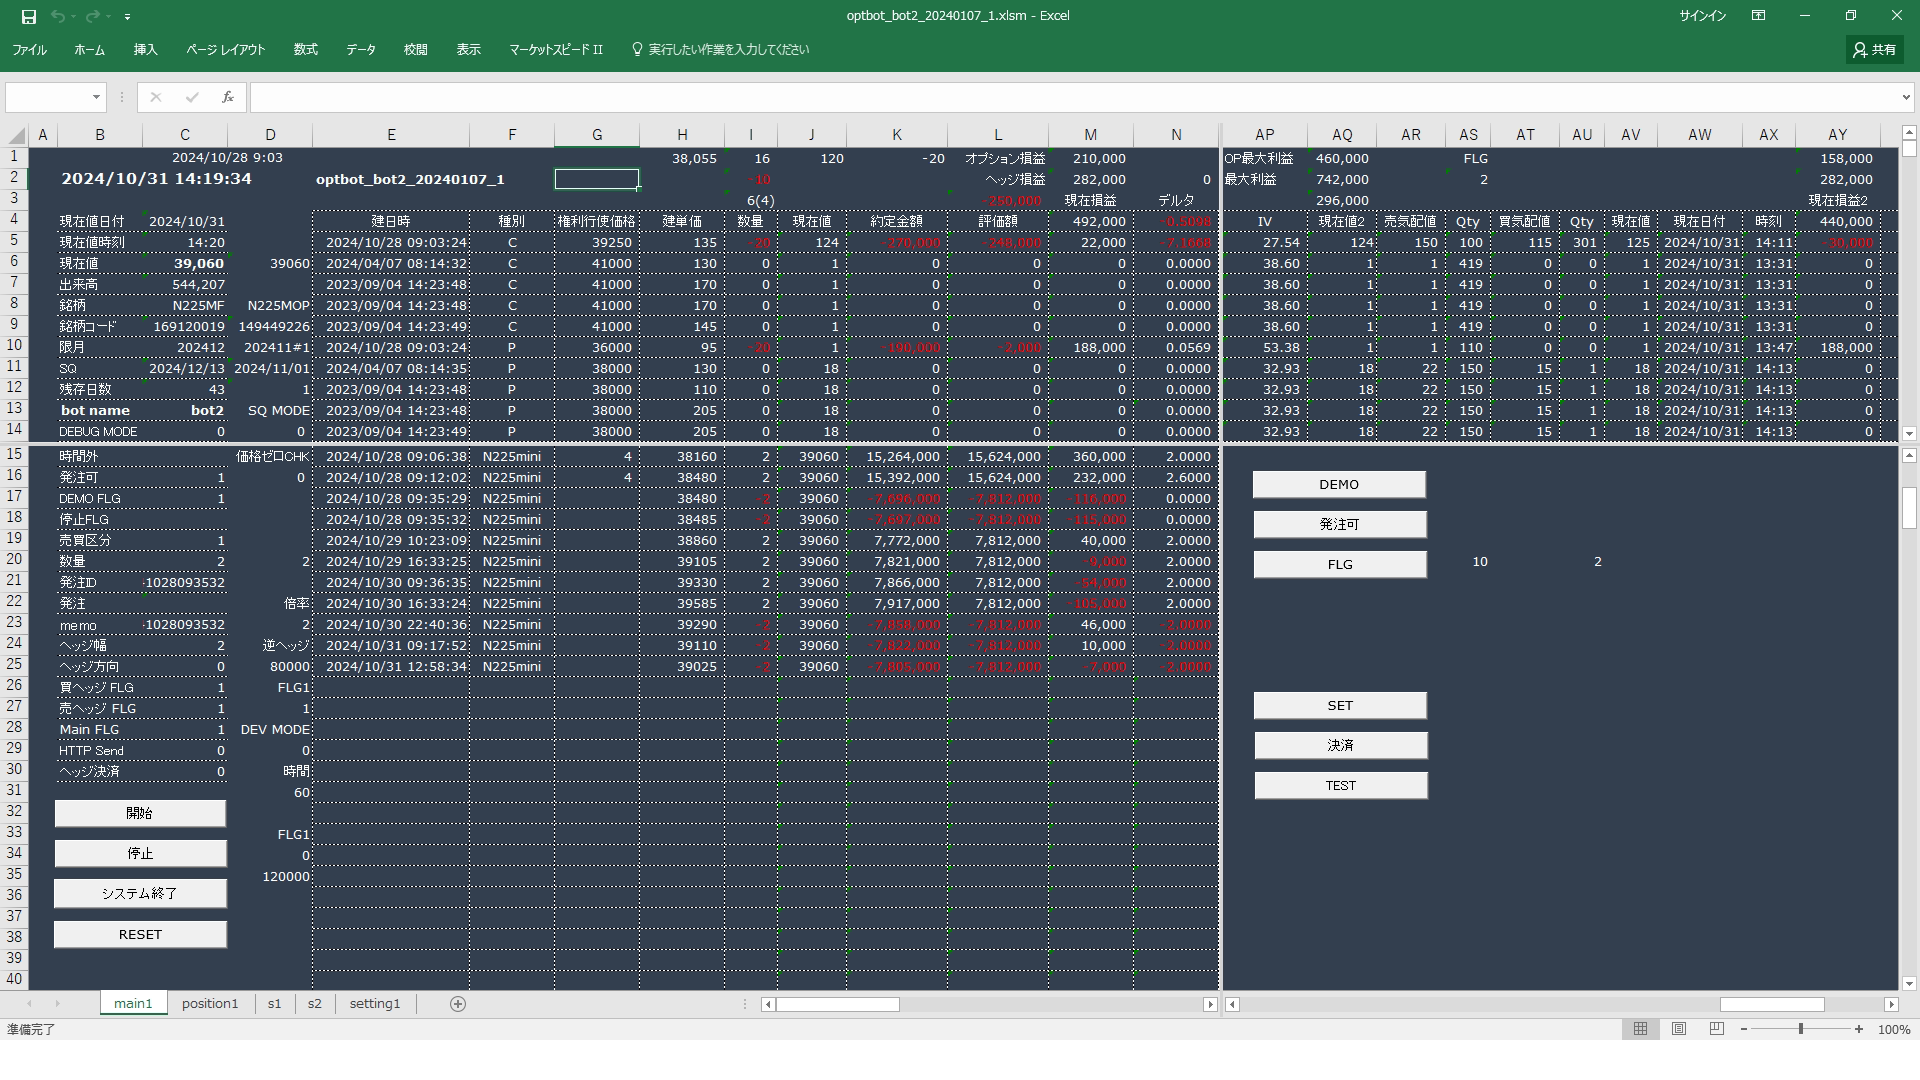Open Customize Quick Access Toolbar dropdown

127,17
